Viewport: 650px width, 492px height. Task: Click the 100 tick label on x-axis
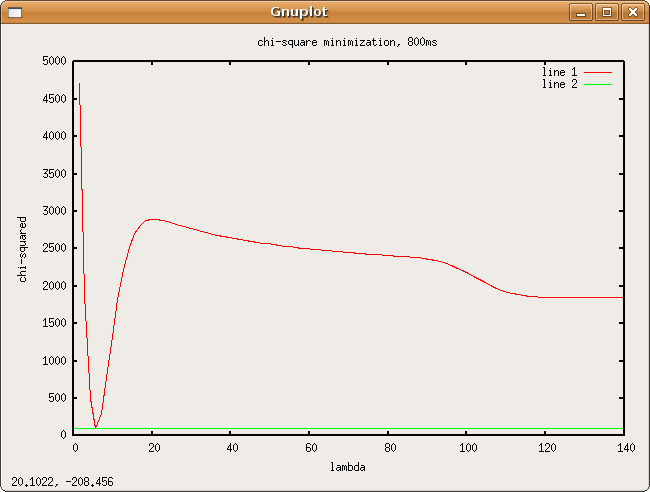(467, 447)
